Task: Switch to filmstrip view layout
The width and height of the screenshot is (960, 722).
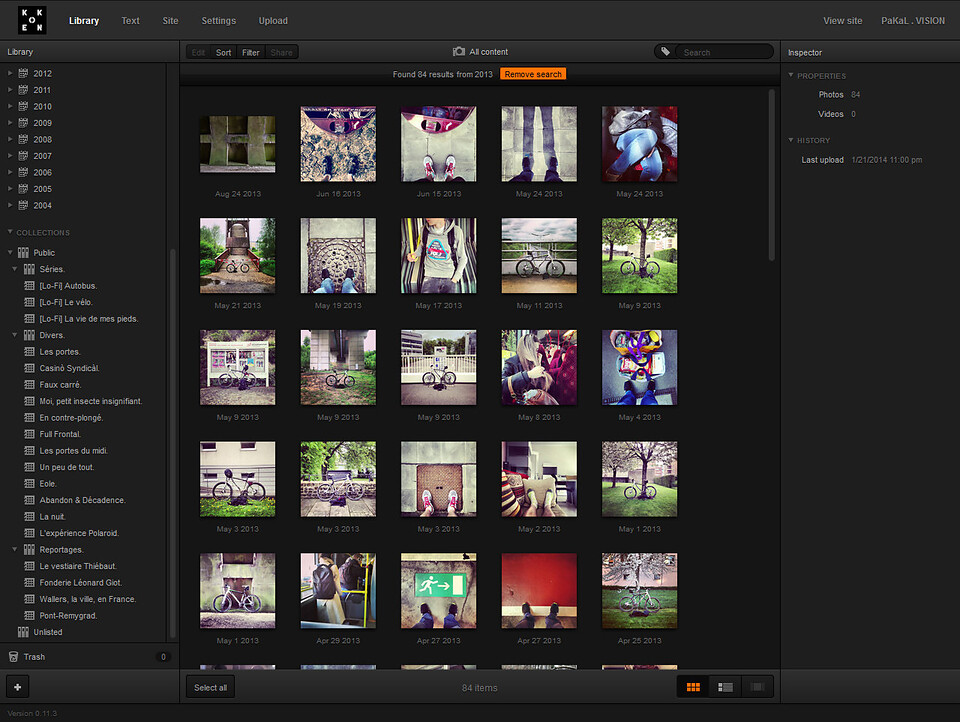Action: (757, 687)
